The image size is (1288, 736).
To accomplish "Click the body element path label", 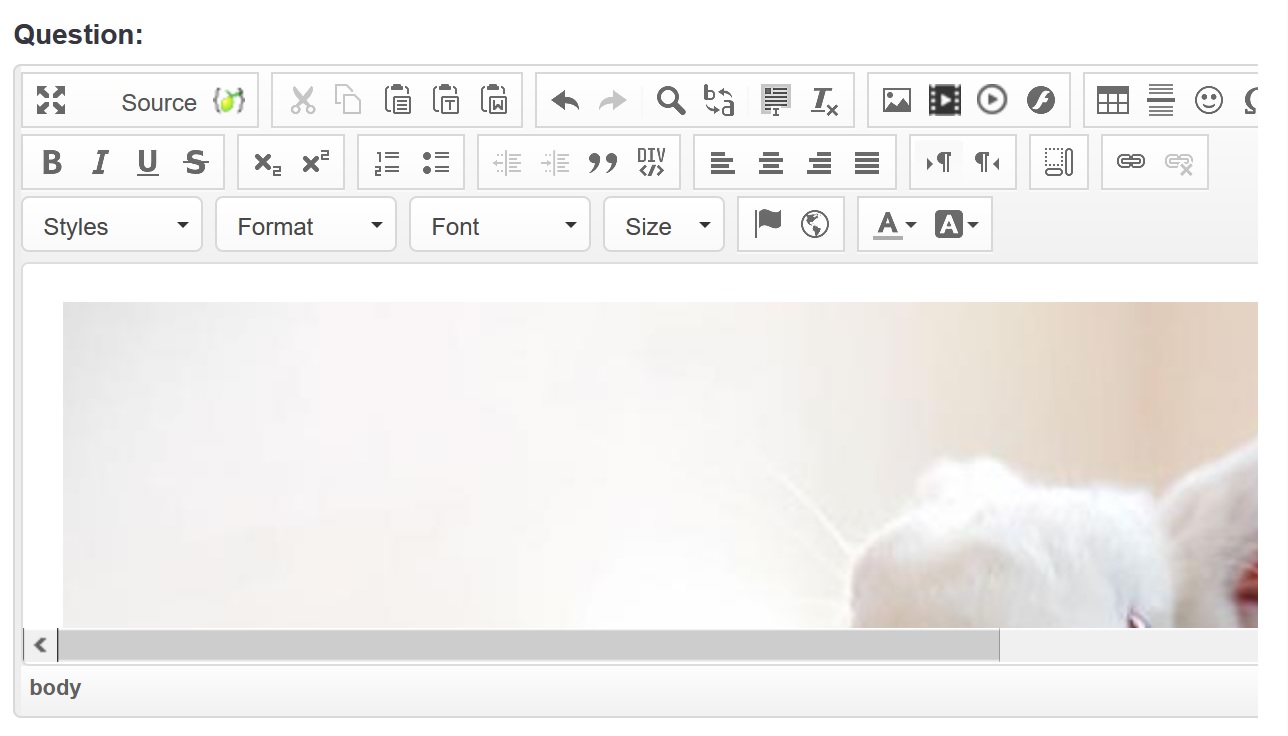I will tap(55, 688).
